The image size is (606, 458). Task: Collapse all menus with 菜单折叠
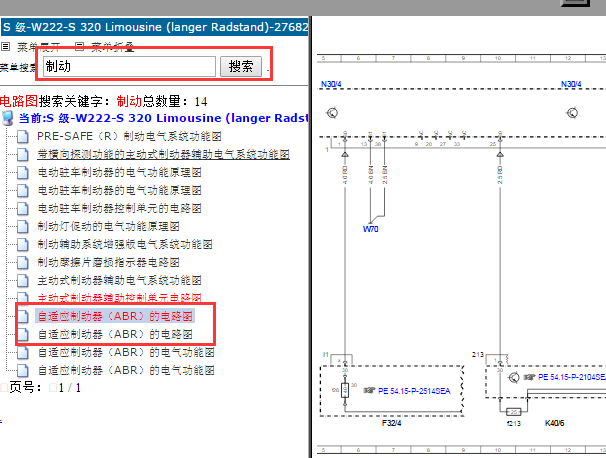[x=112, y=47]
